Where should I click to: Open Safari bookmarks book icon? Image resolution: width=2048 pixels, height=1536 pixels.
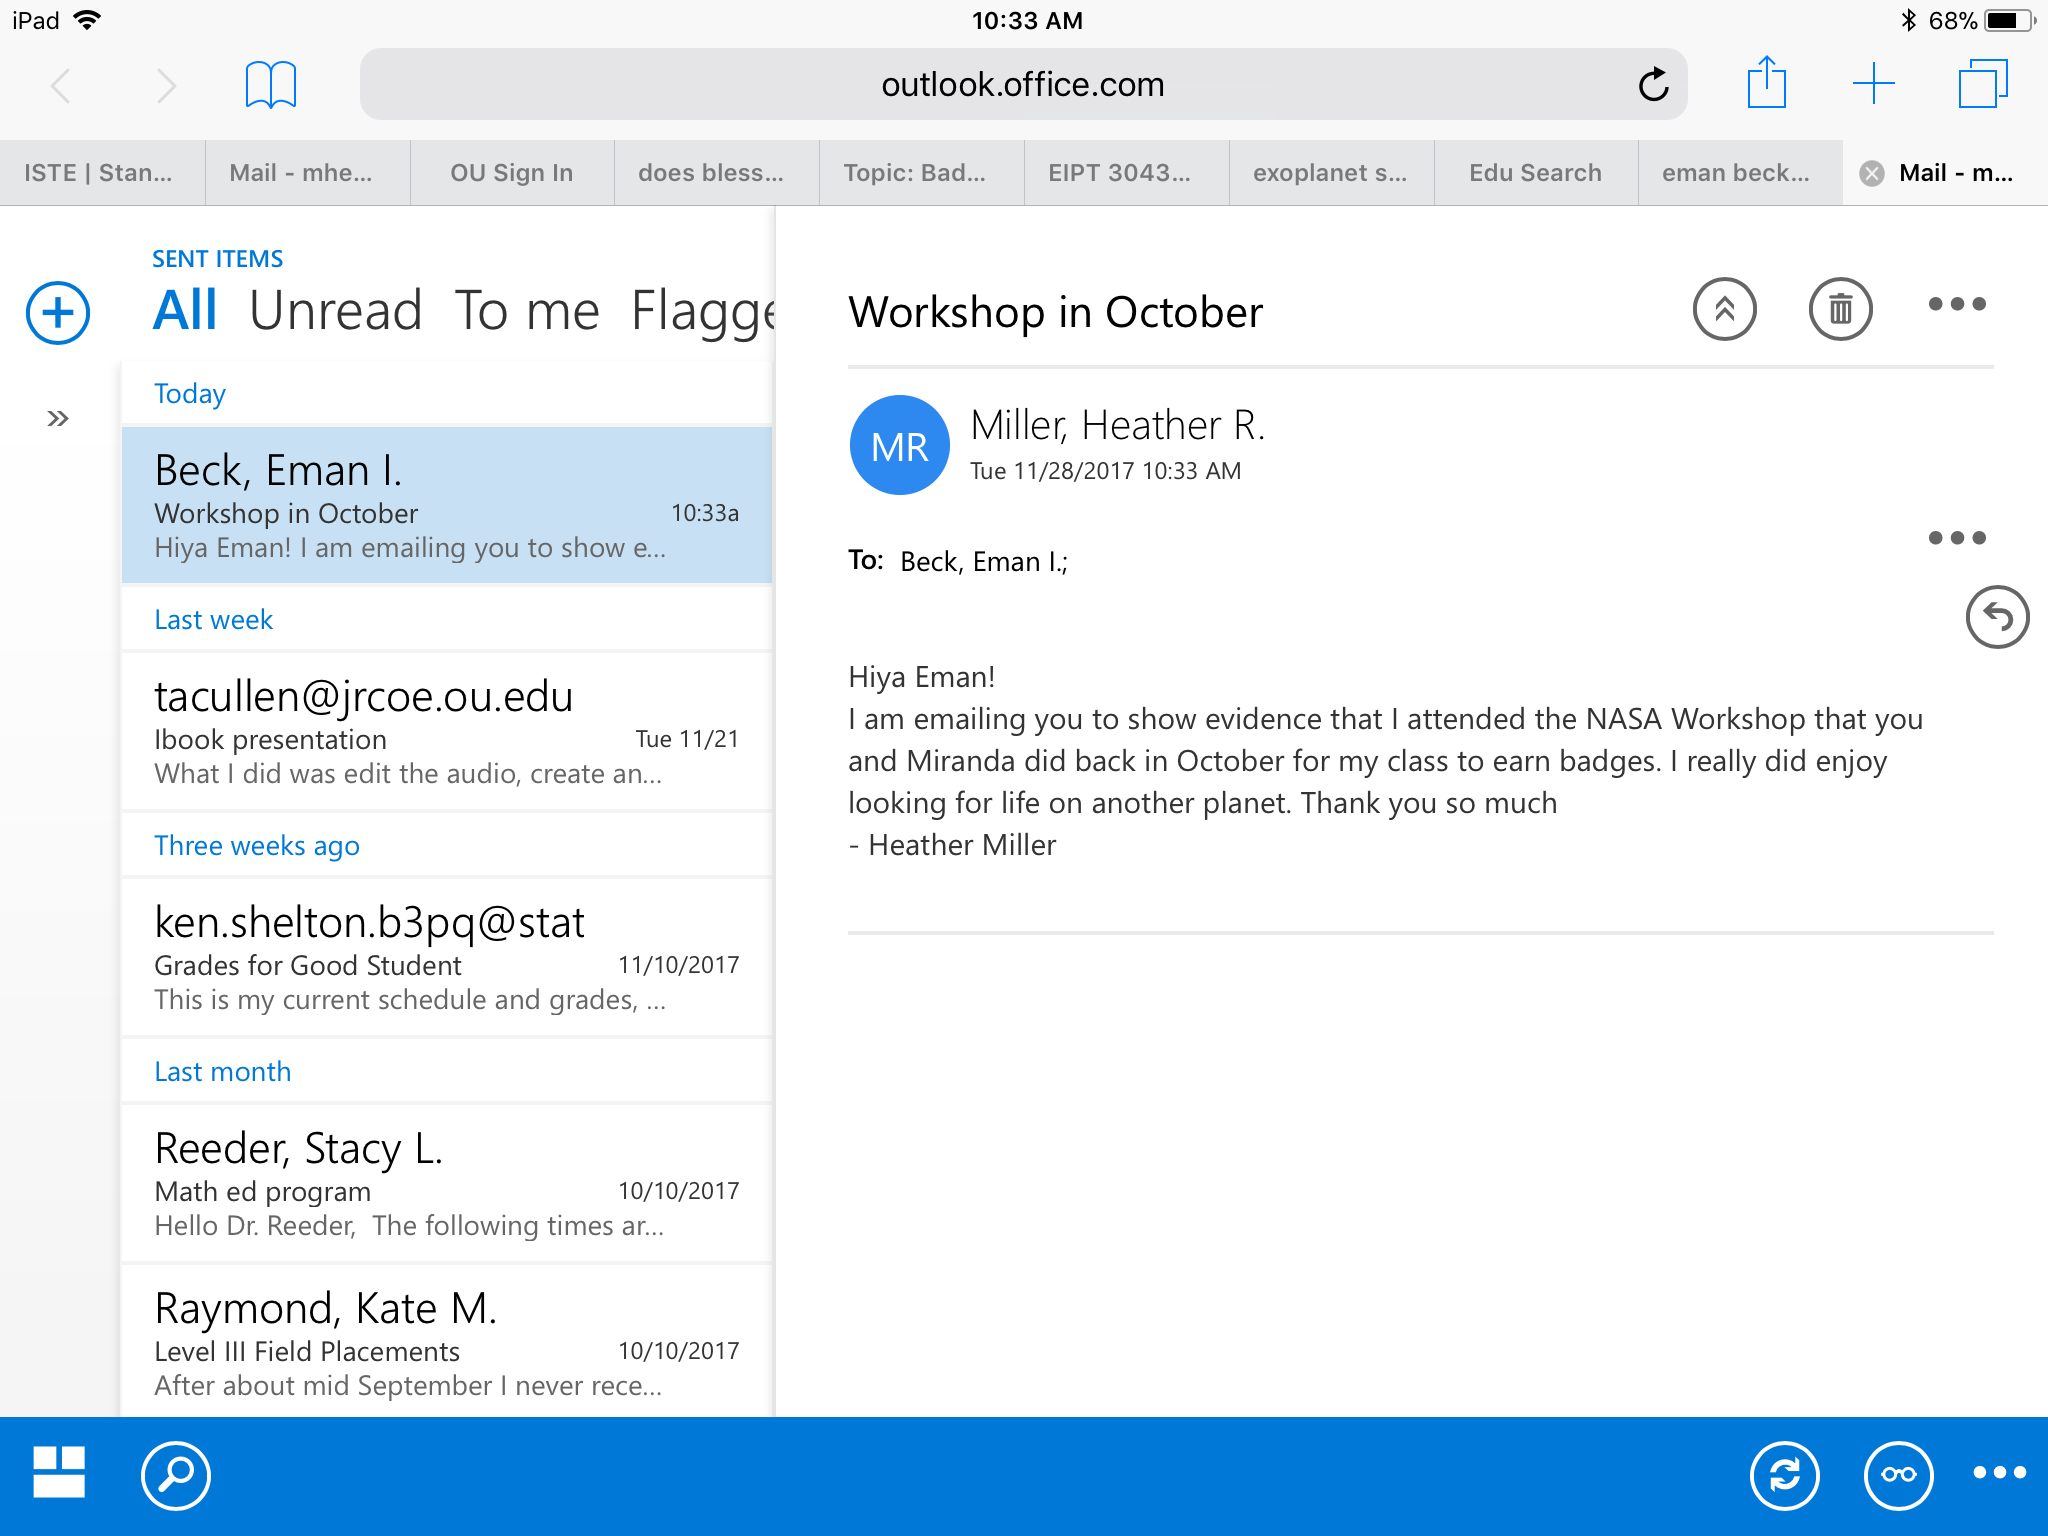coord(270,85)
